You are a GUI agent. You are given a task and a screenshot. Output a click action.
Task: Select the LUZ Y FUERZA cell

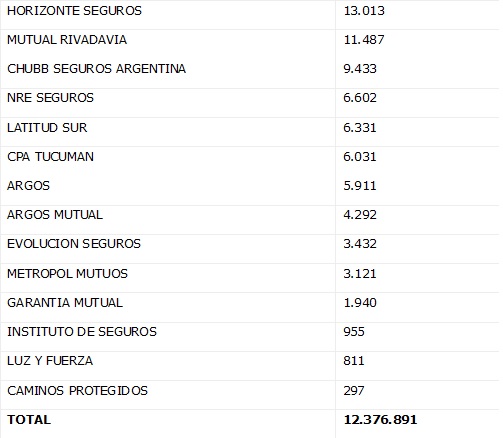[x=50, y=361]
